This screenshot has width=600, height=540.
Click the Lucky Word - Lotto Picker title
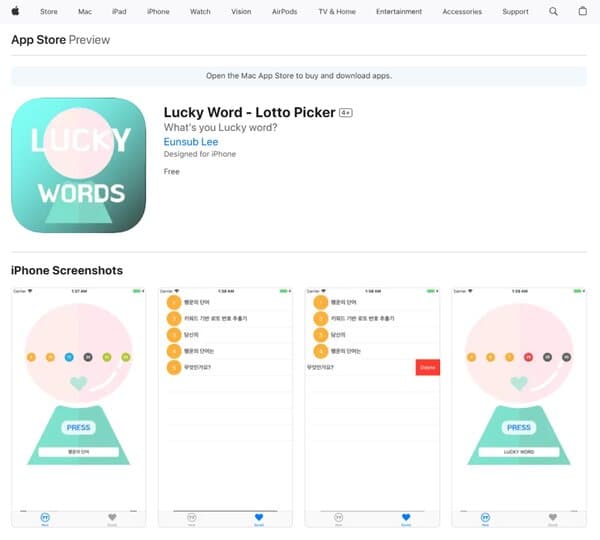point(249,113)
